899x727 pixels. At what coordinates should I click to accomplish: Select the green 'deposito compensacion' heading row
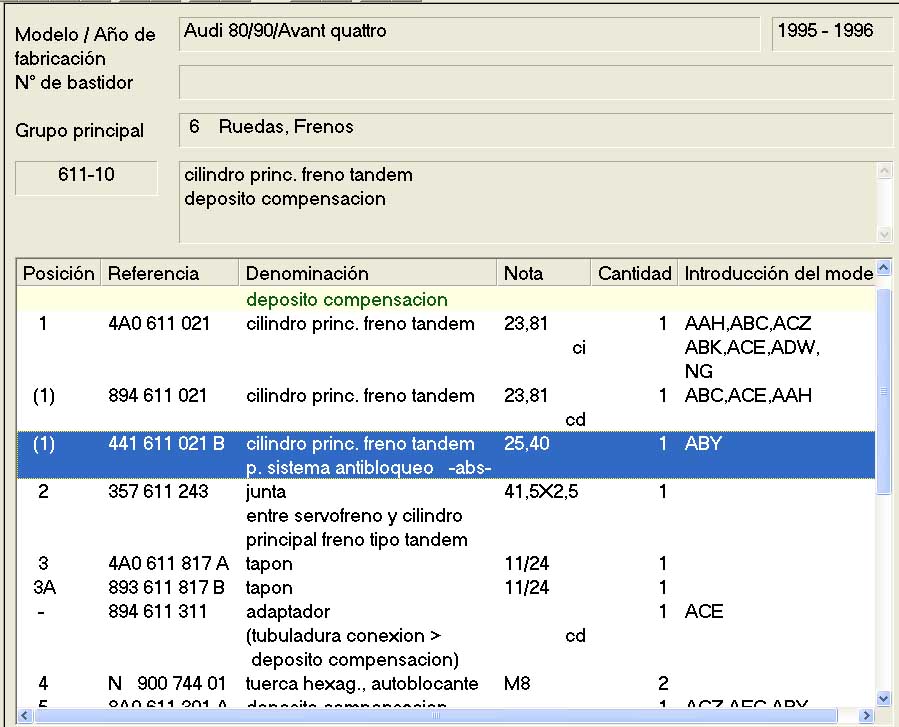point(446,299)
